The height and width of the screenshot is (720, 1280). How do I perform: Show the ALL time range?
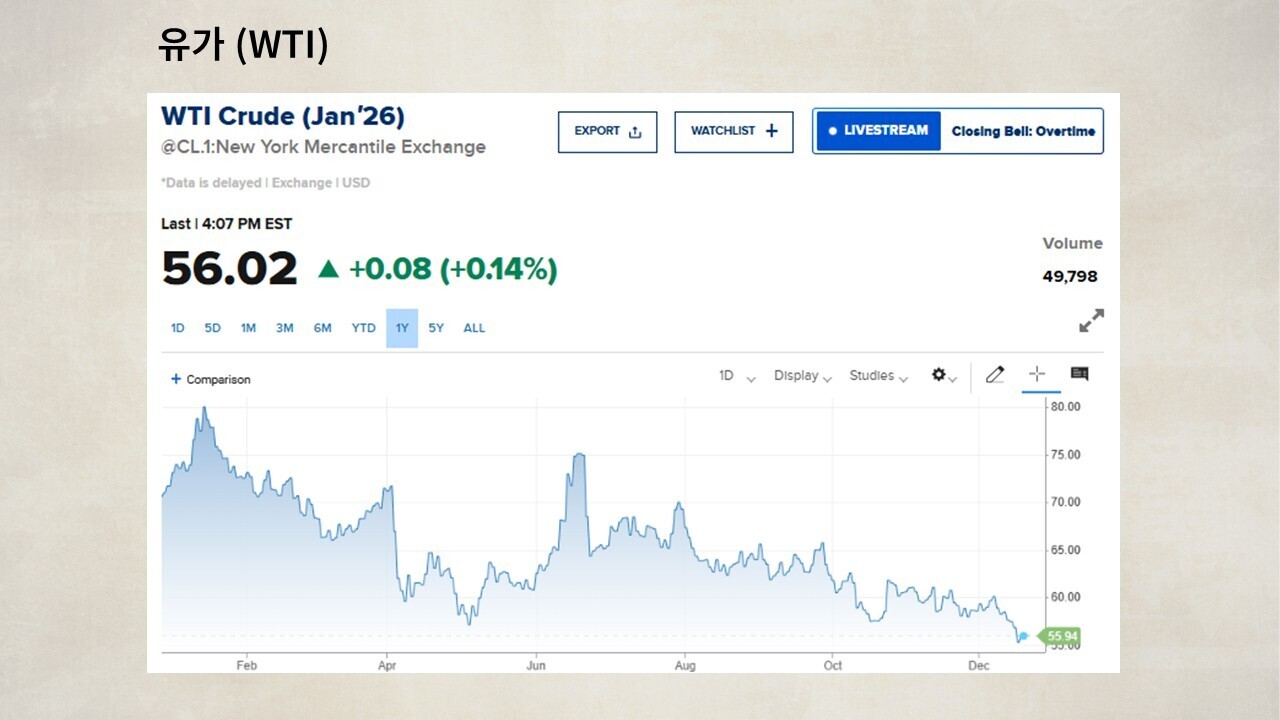[474, 328]
